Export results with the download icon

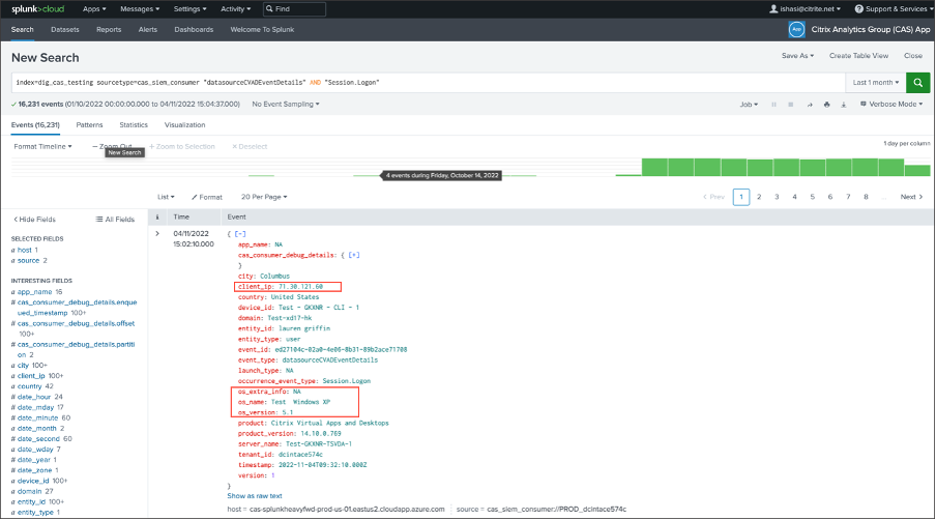tap(843, 104)
